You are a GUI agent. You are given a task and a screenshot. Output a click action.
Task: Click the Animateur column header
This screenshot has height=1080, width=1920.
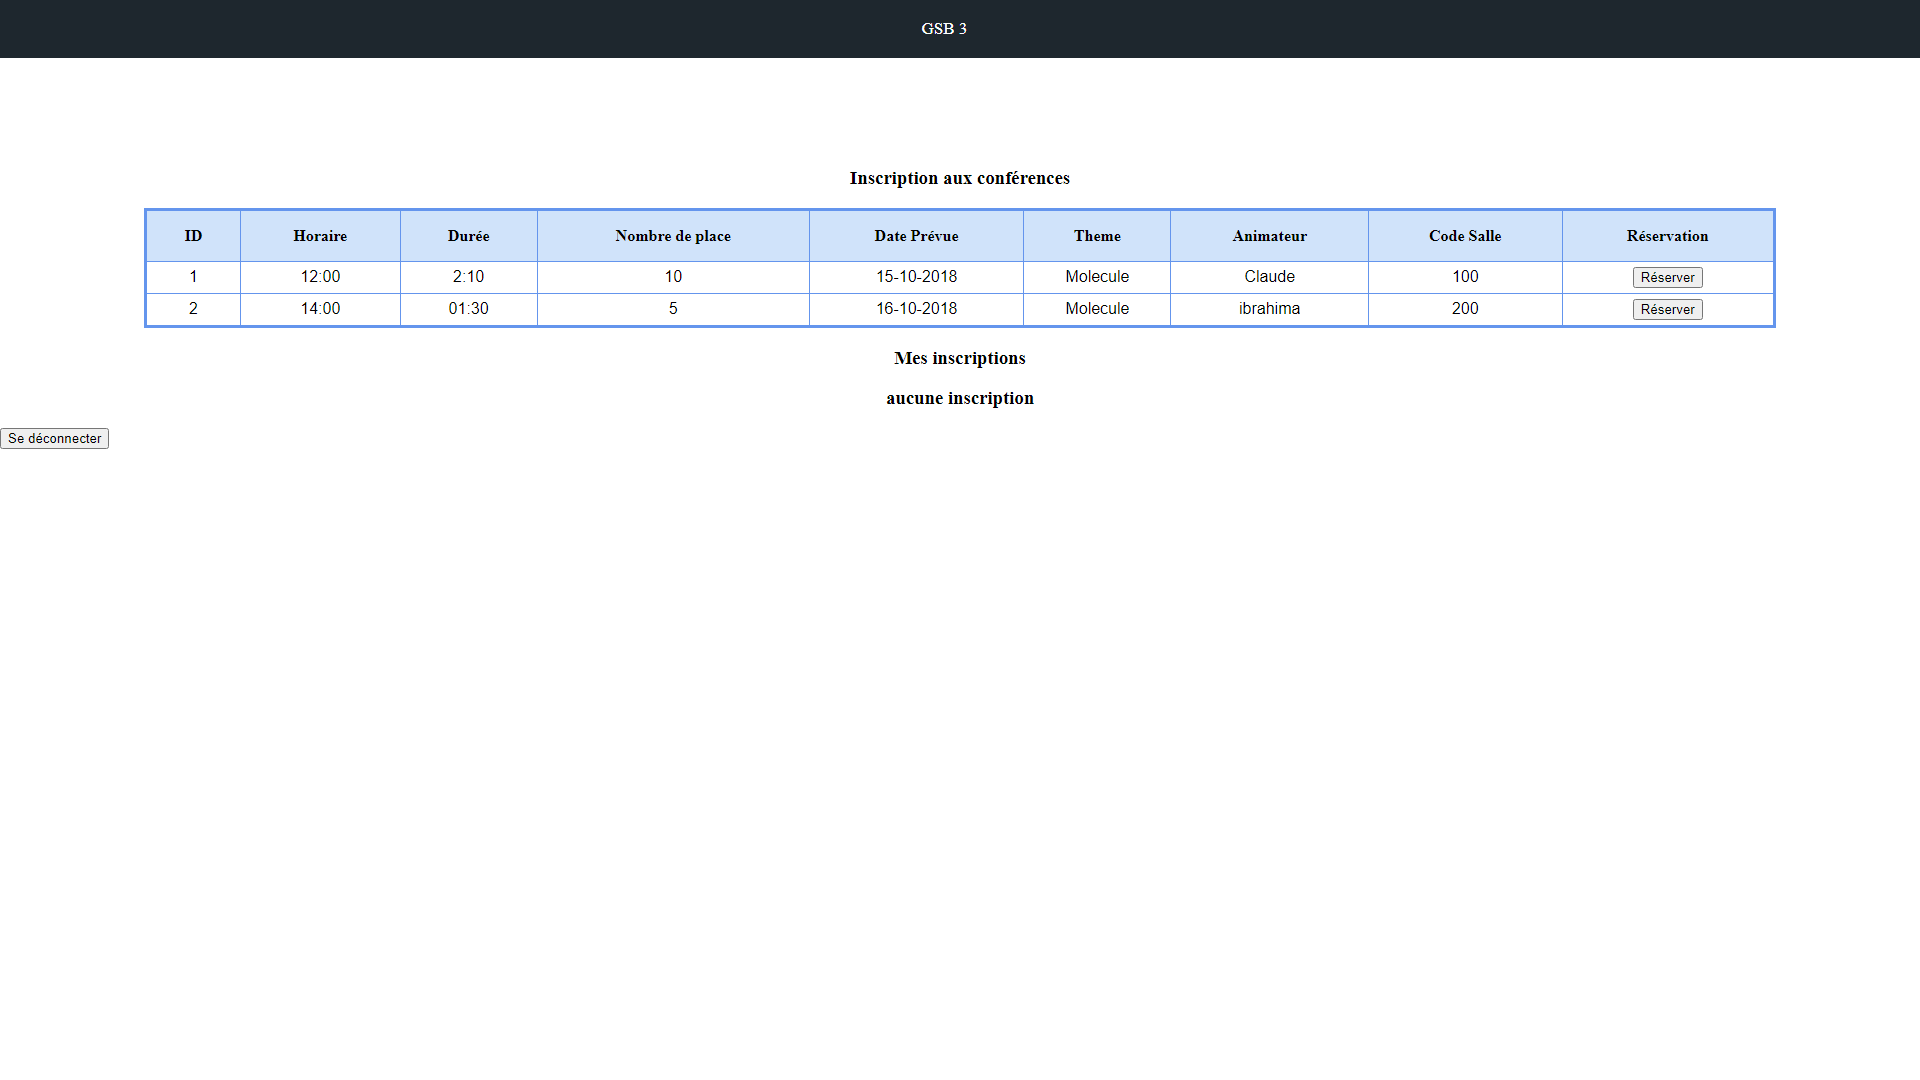click(x=1269, y=236)
